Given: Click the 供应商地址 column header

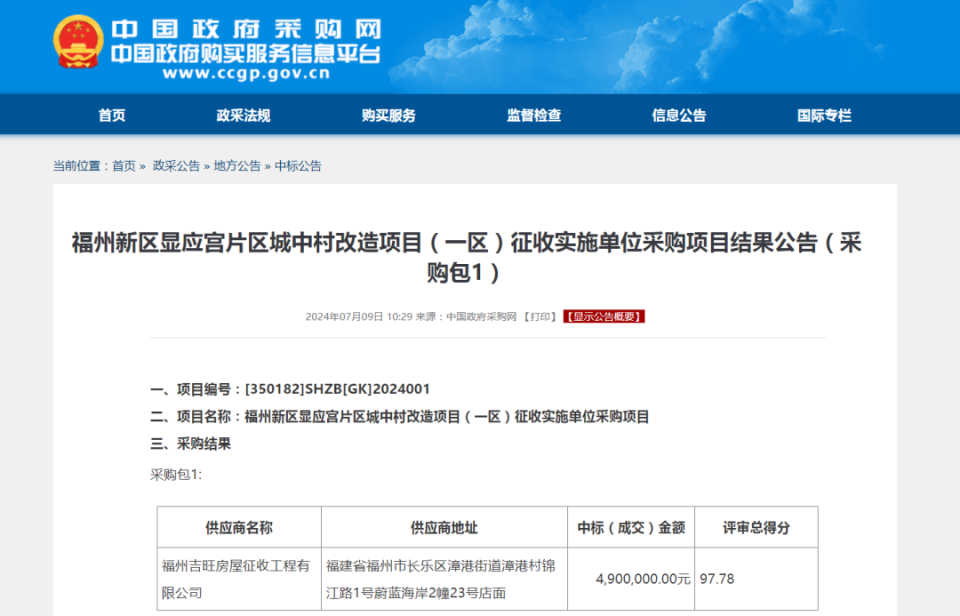Looking at the screenshot, I should pyautogui.click(x=444, y=527).
